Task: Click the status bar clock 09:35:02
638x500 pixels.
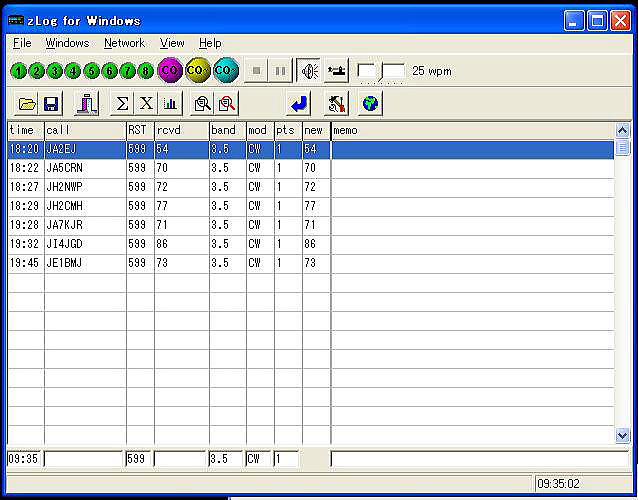Action: click(x=558, y=484)
